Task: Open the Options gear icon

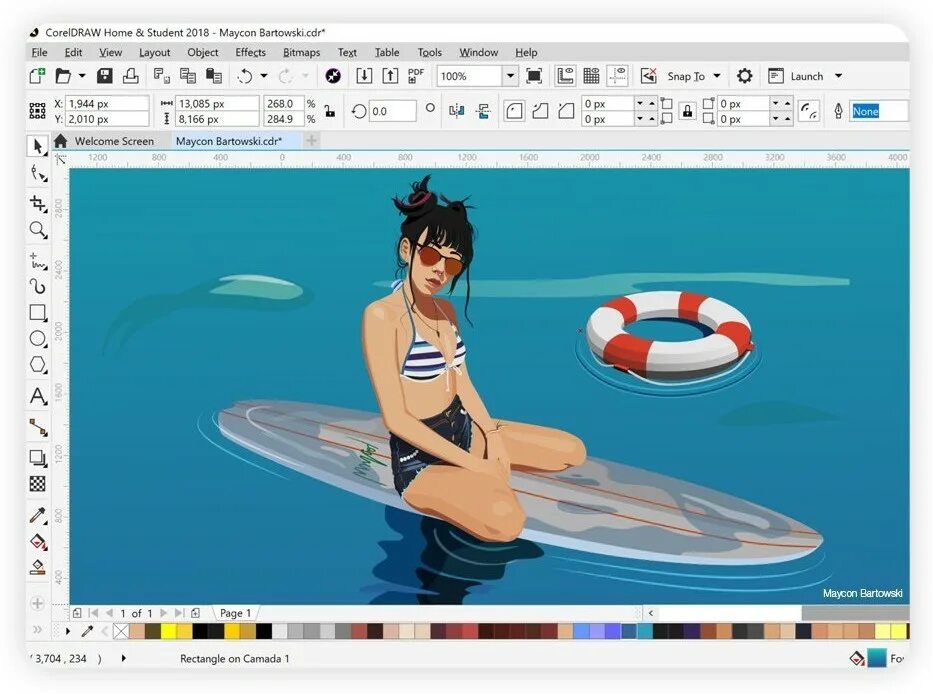Action: 744,76
